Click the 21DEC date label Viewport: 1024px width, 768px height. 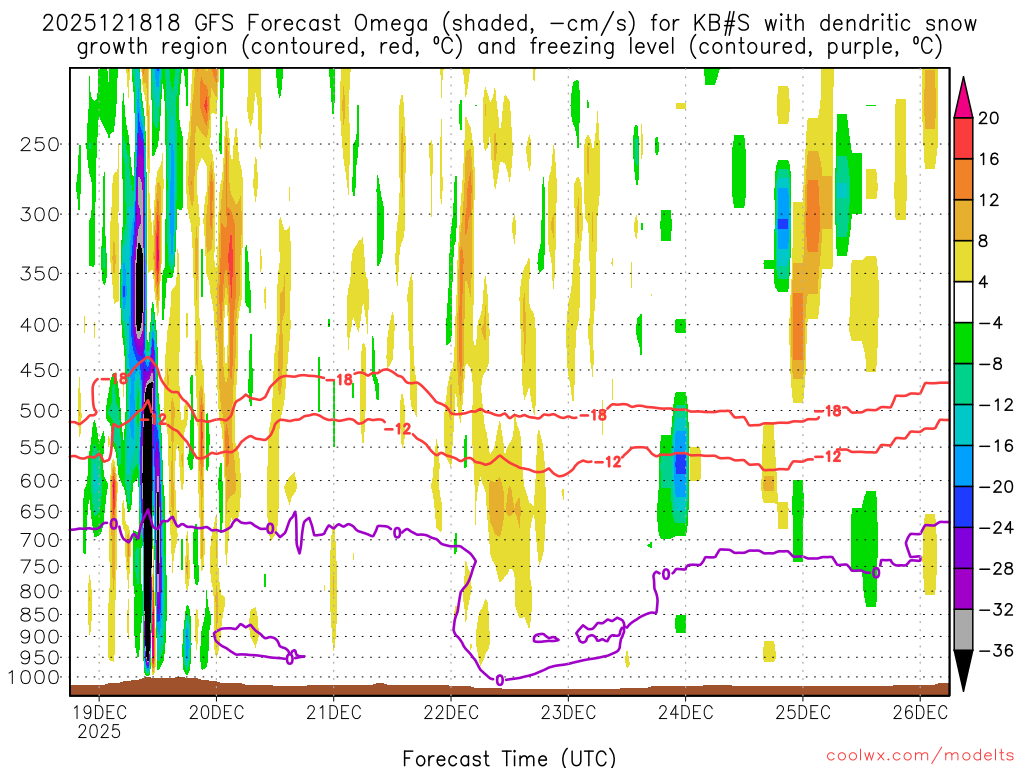point(334,712)
